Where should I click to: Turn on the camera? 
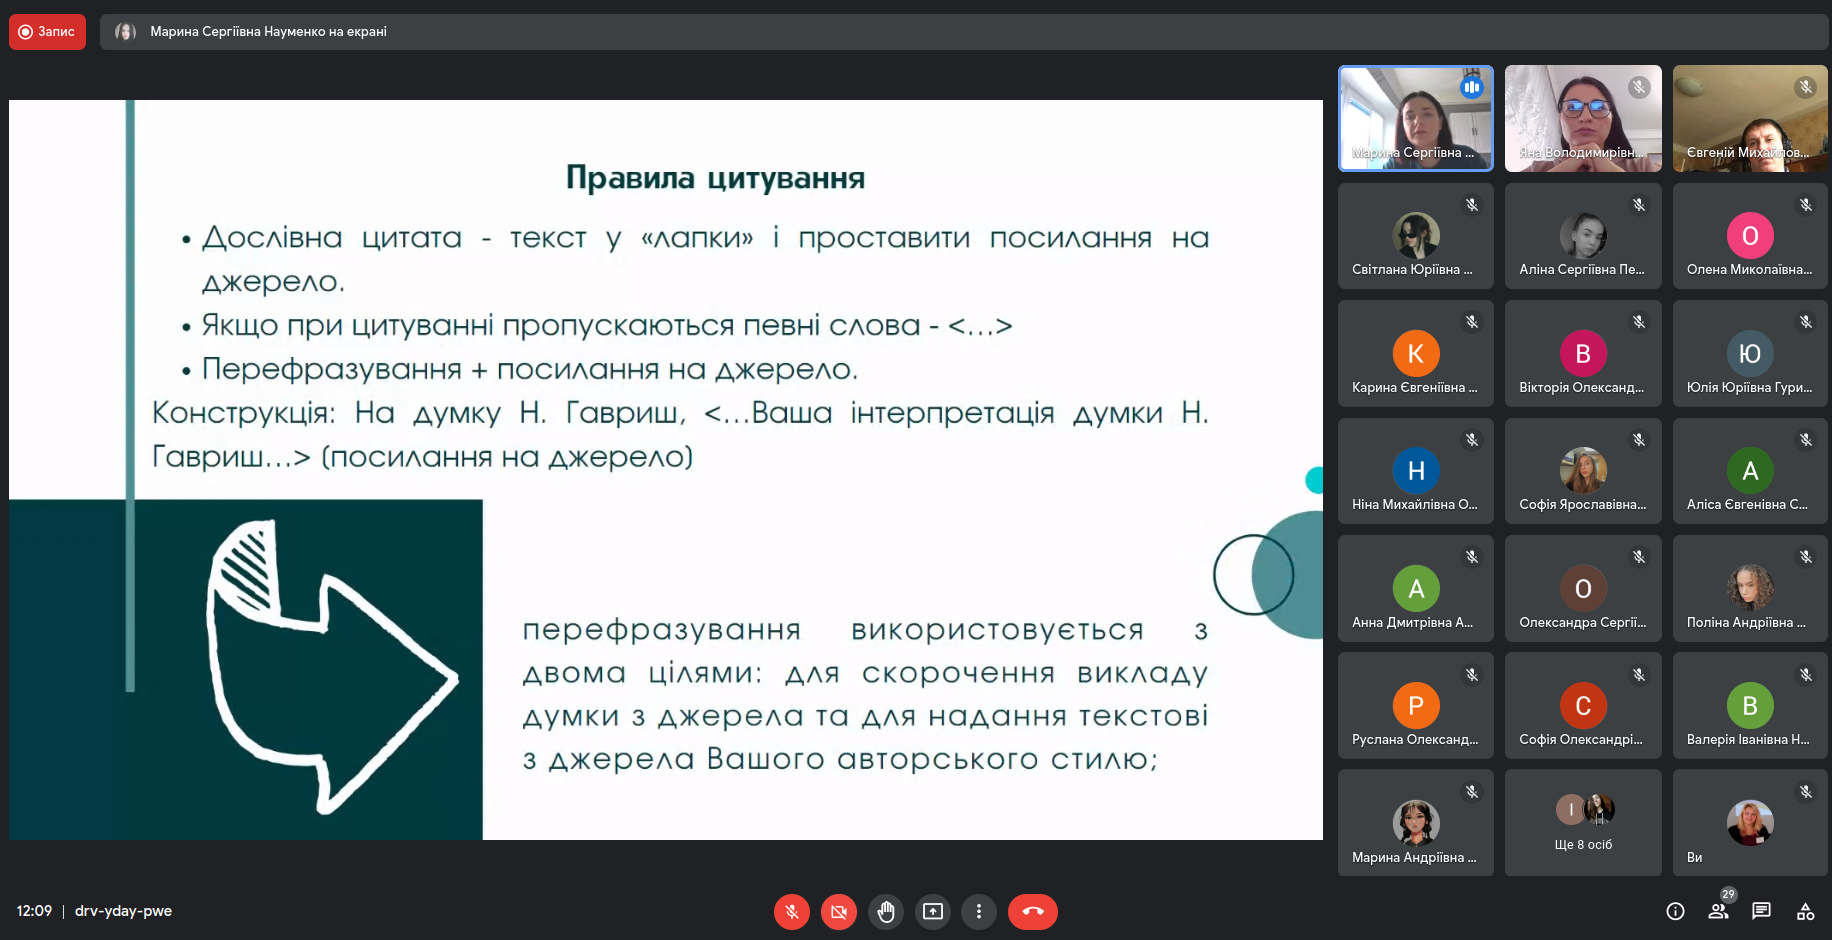[838, 911]
